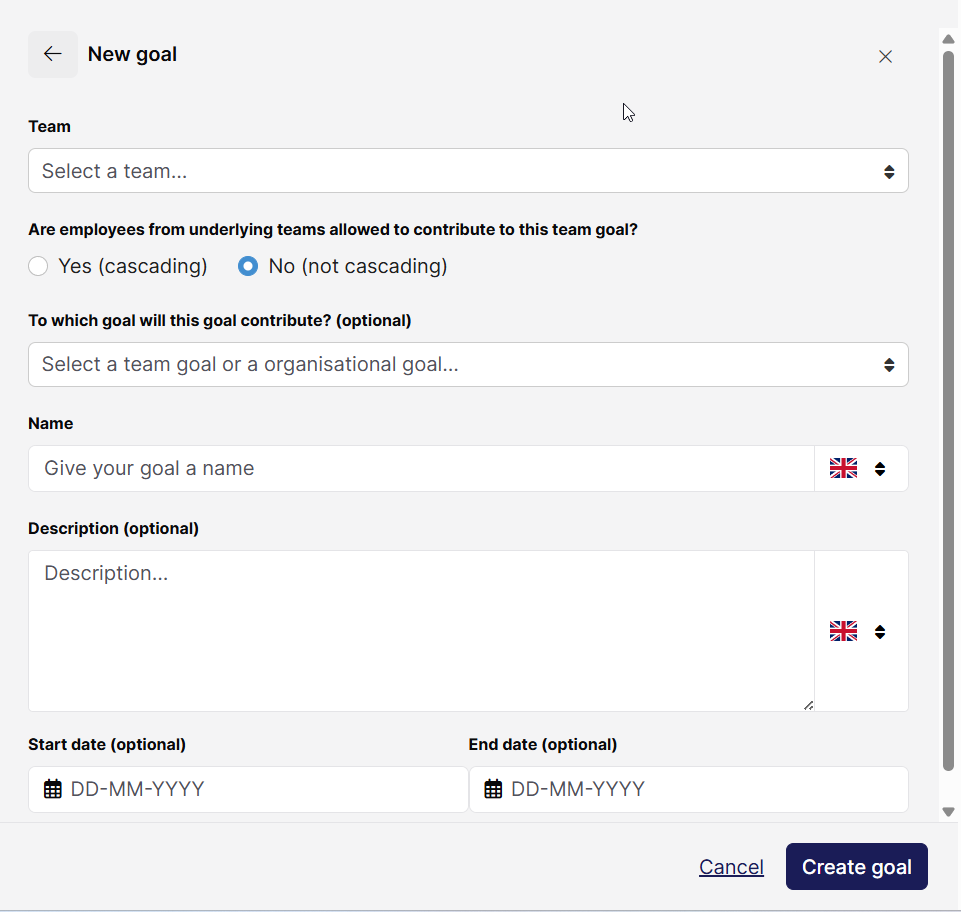This screenshot has height=912, width=961.
Task: Open the contributing goal selection dropdown
Action: (x=468, y=365)
